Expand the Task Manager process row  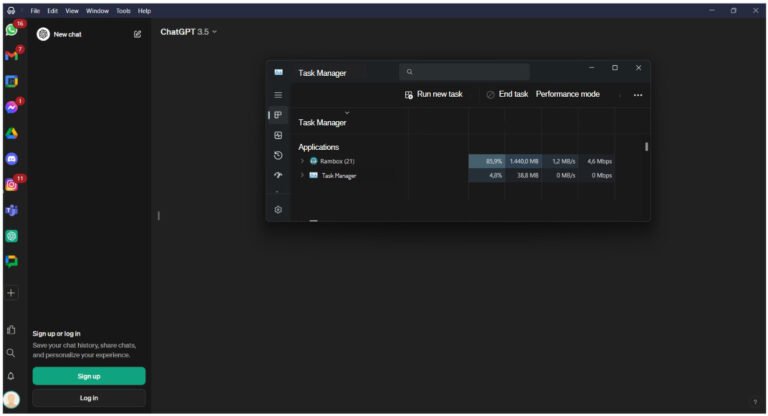(x=302, y=175)
